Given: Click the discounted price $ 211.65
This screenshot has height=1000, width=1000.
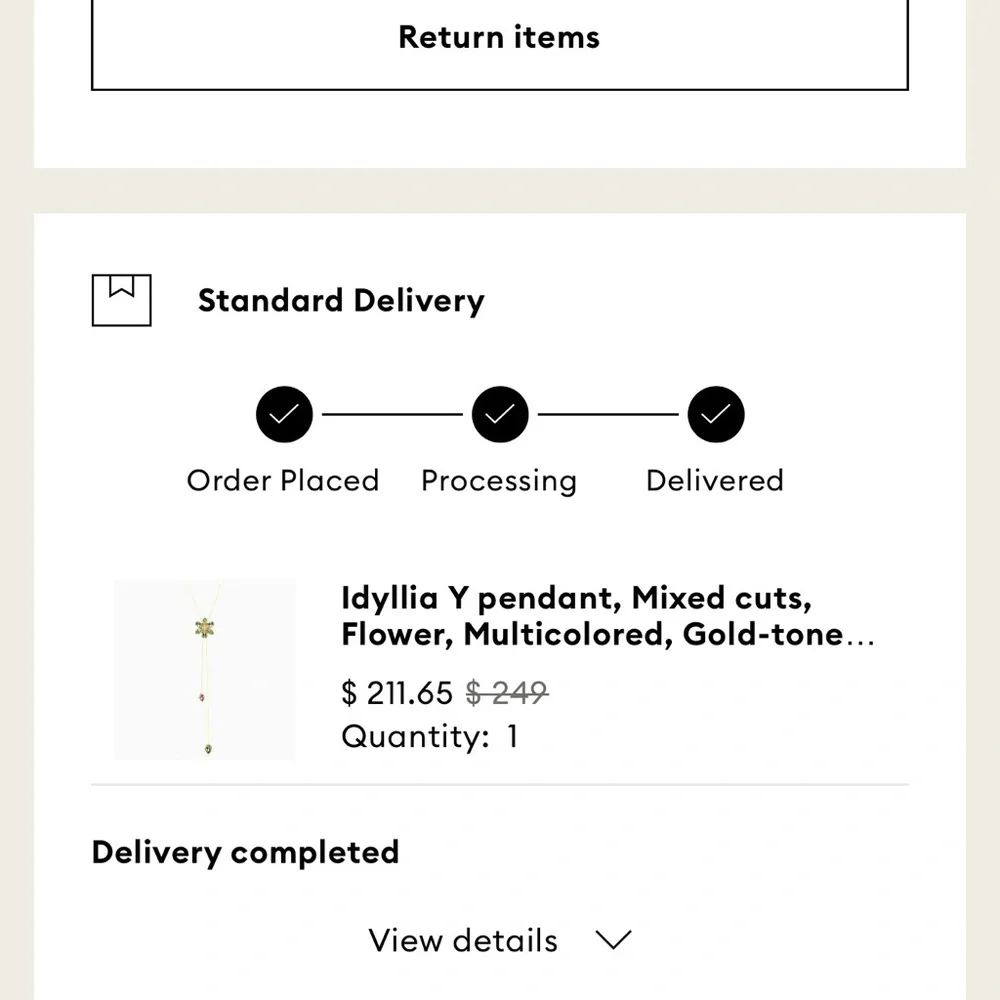Looking at the screenshot, I should pyautogui.click(x=397, y=692).
